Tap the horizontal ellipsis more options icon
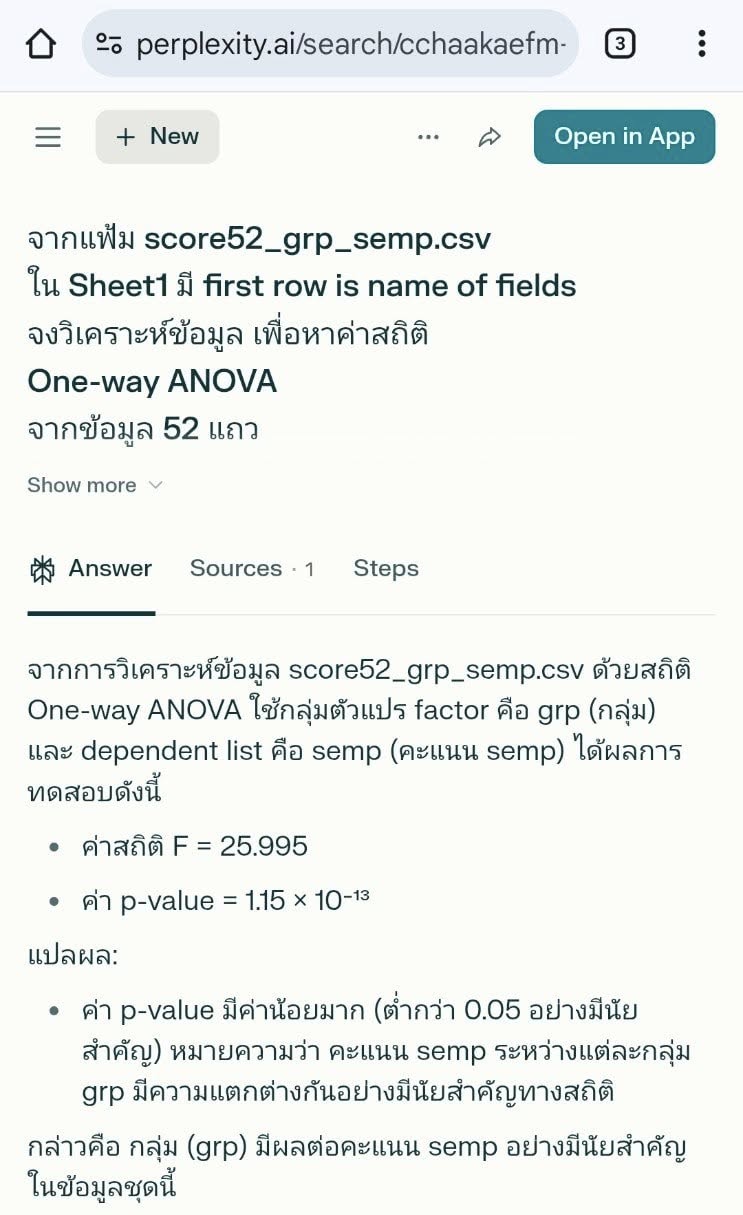743x1215 pixels. pos(428,137)
